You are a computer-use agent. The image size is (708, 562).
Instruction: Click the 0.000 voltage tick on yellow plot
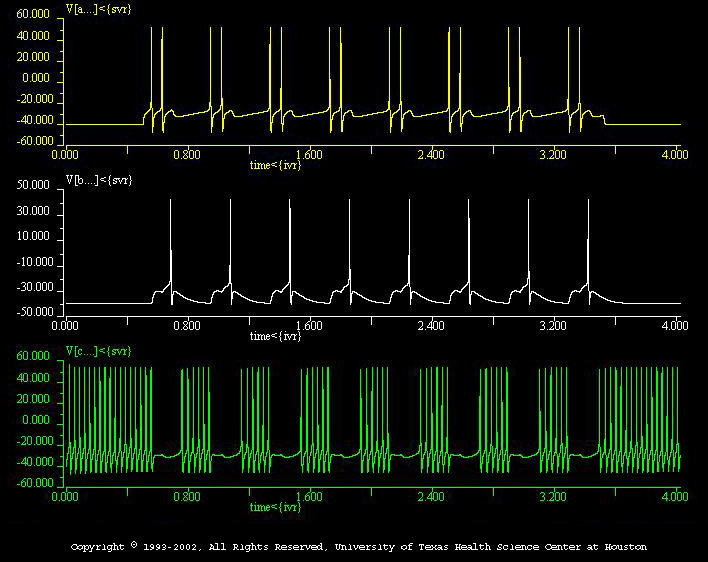[x=37, y=78]
